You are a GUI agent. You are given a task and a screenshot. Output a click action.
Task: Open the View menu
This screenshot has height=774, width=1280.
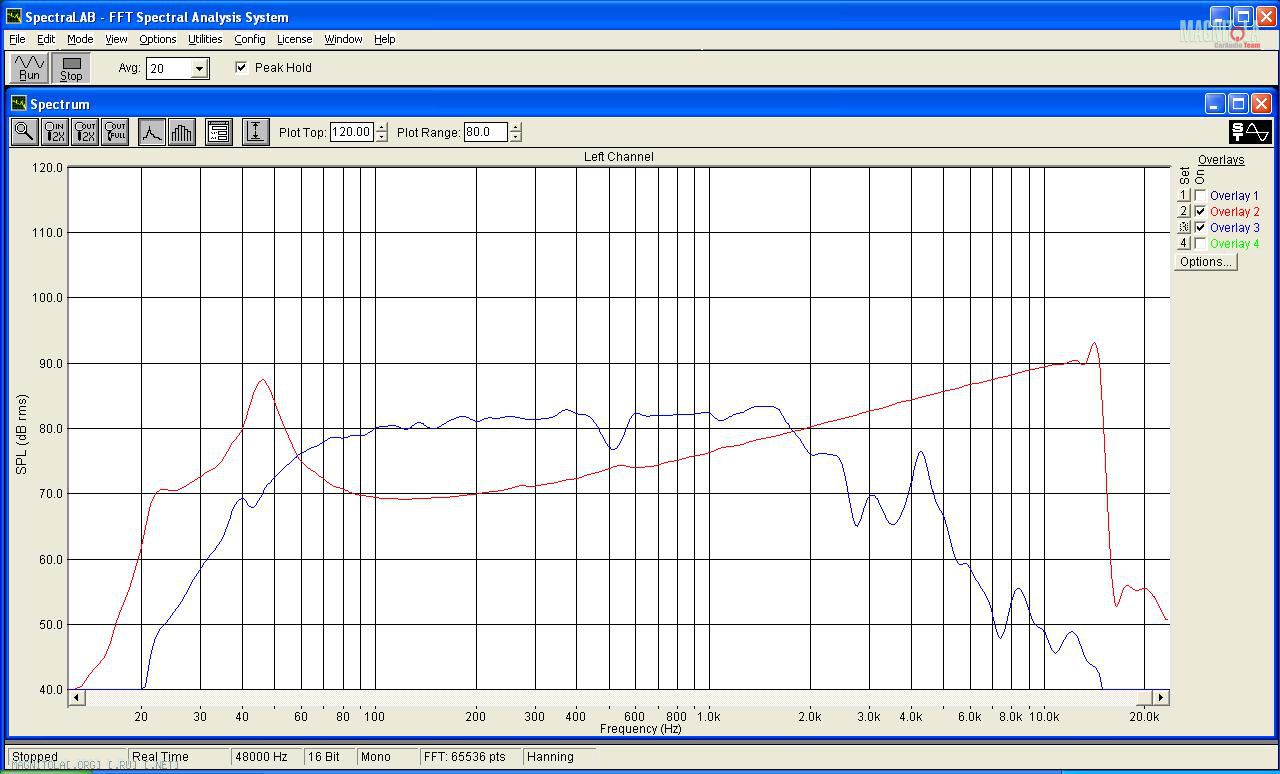point(116,39)
